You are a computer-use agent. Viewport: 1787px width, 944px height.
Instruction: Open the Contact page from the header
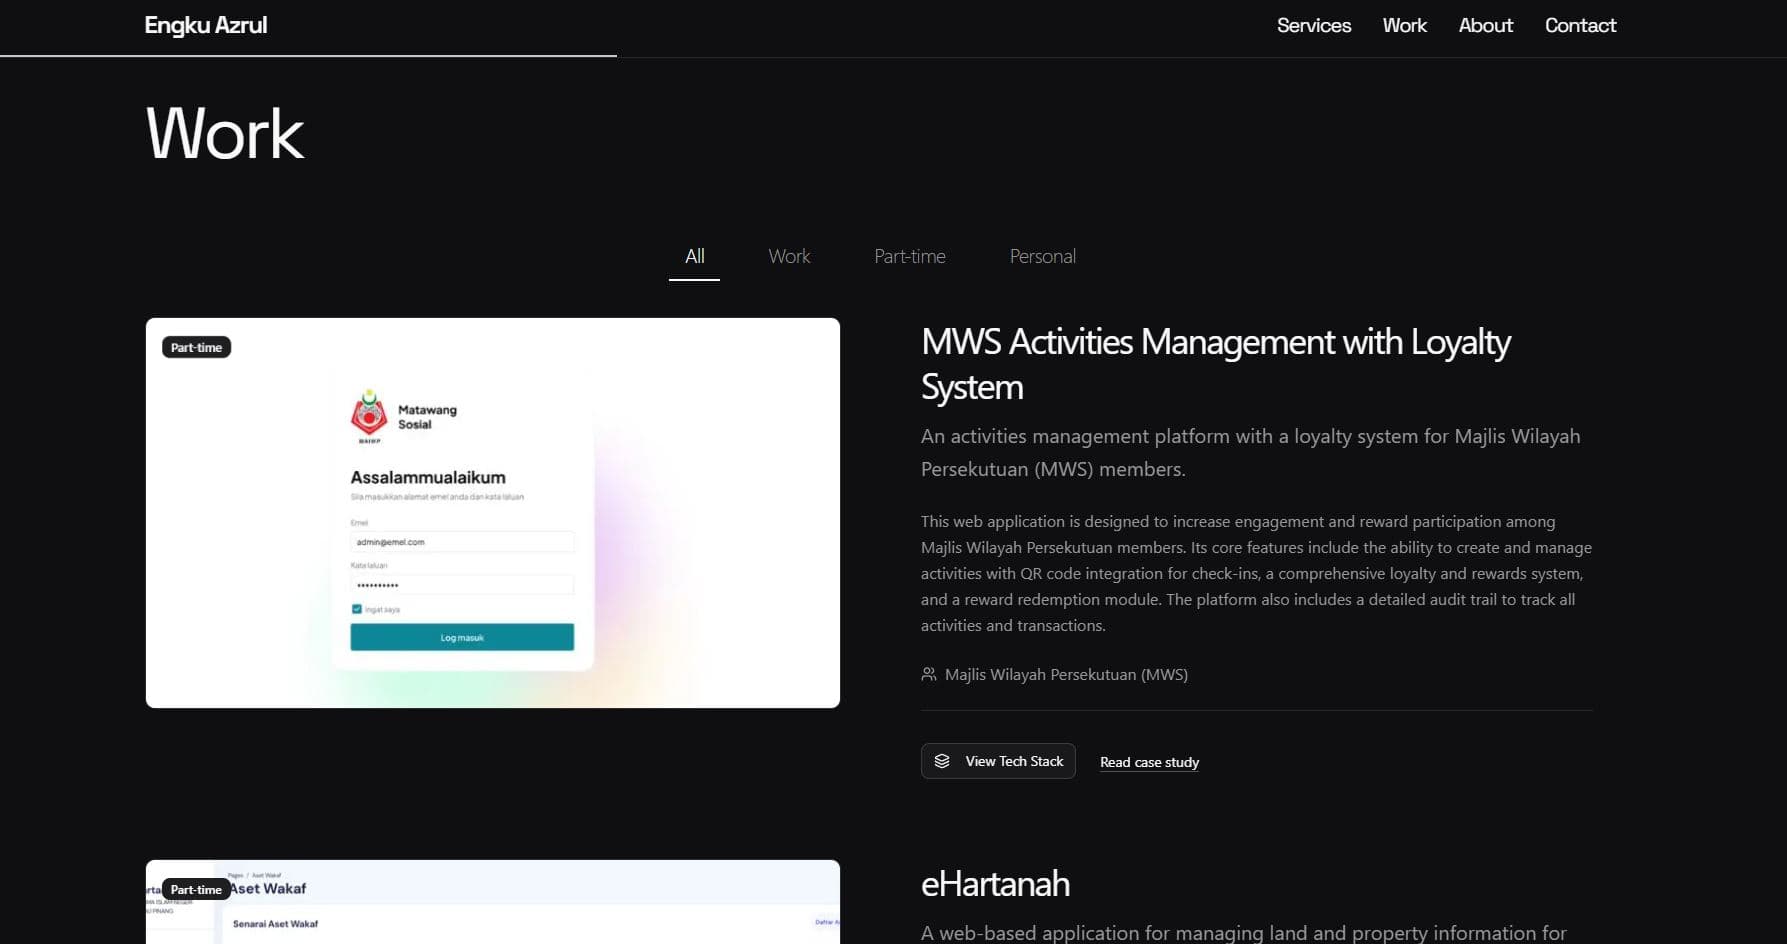point(1579,26)
